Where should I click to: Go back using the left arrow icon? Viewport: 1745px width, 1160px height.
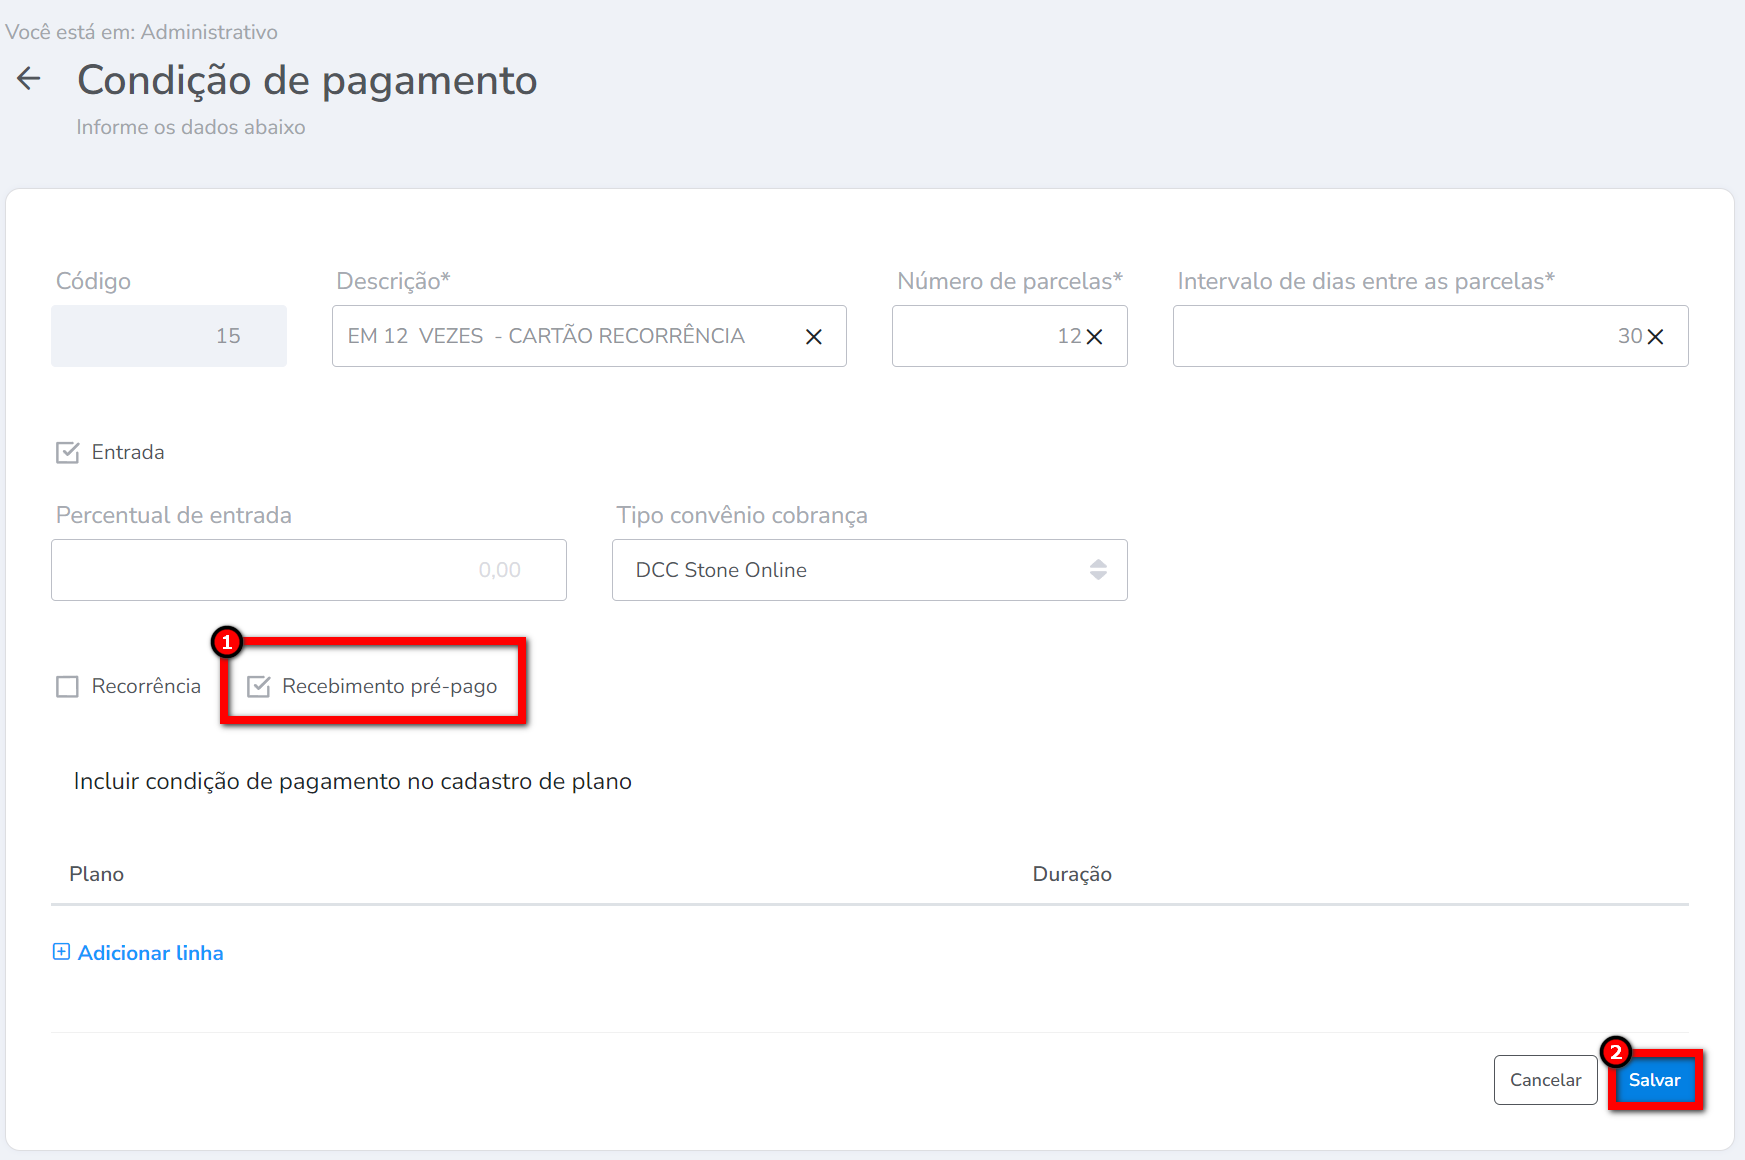pyautogui.click(x=29, y=79)
